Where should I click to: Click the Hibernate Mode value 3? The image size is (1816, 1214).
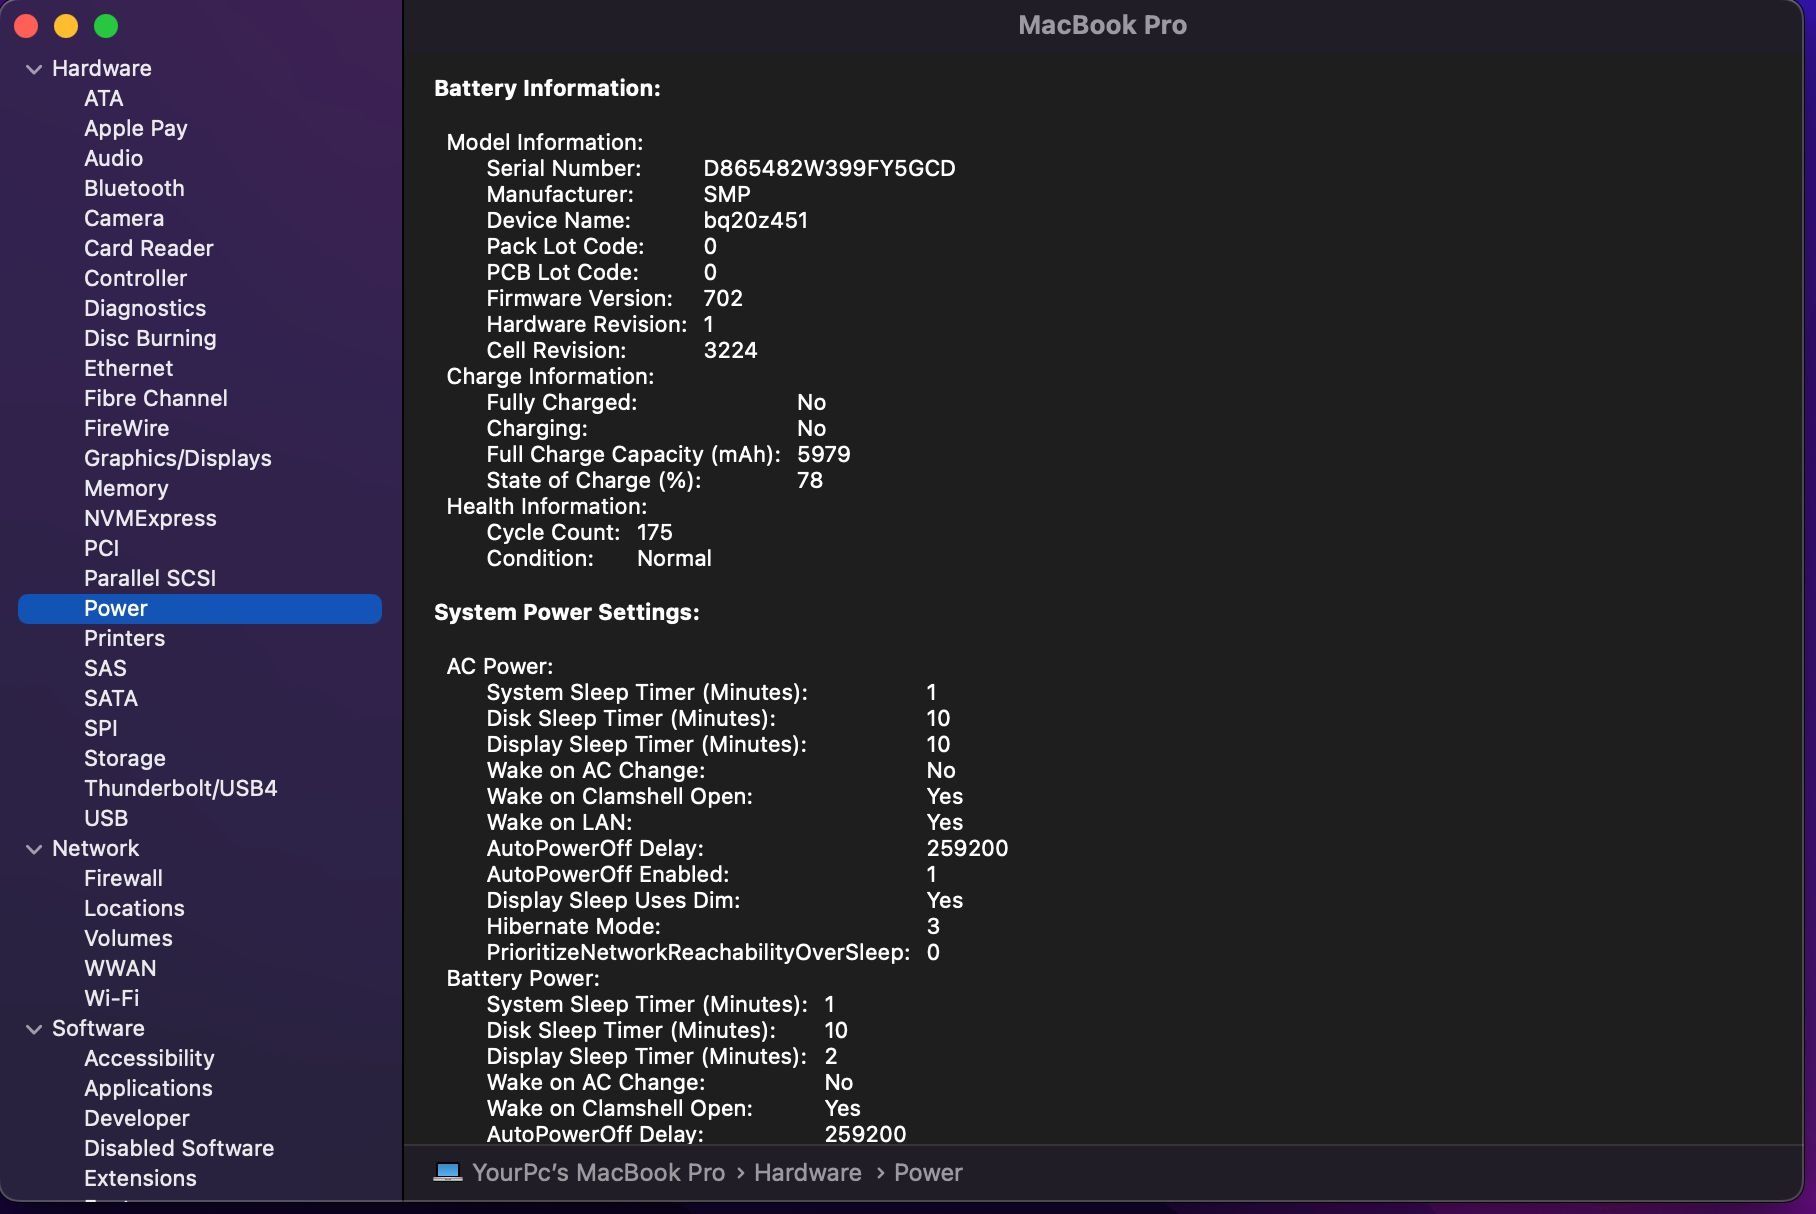pos(933,926)
